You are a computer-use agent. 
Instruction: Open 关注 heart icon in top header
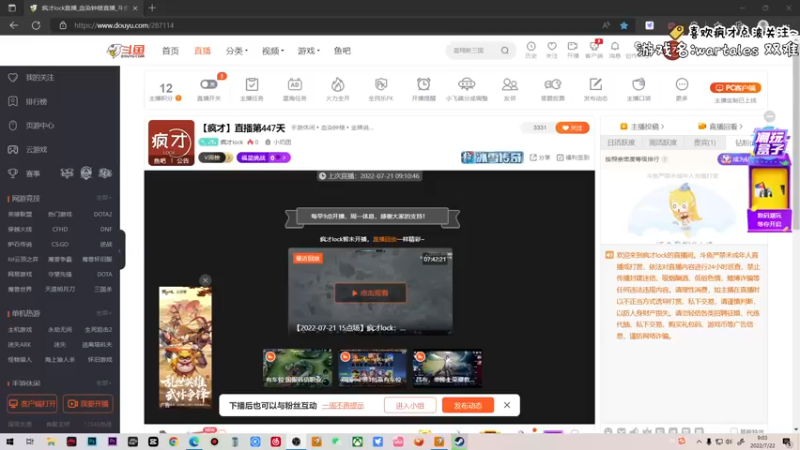point(552,46)
